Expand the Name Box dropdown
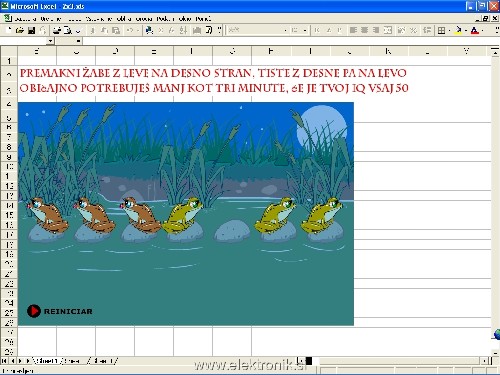 (x=50, y=41)
